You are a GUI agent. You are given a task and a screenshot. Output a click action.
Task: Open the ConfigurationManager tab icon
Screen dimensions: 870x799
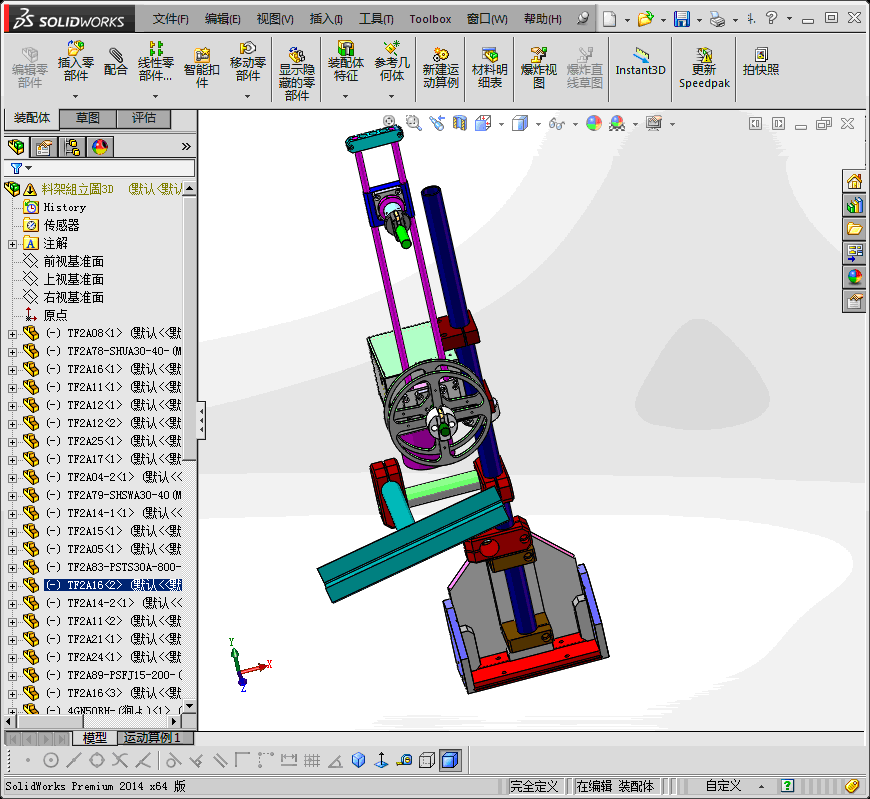72,147
